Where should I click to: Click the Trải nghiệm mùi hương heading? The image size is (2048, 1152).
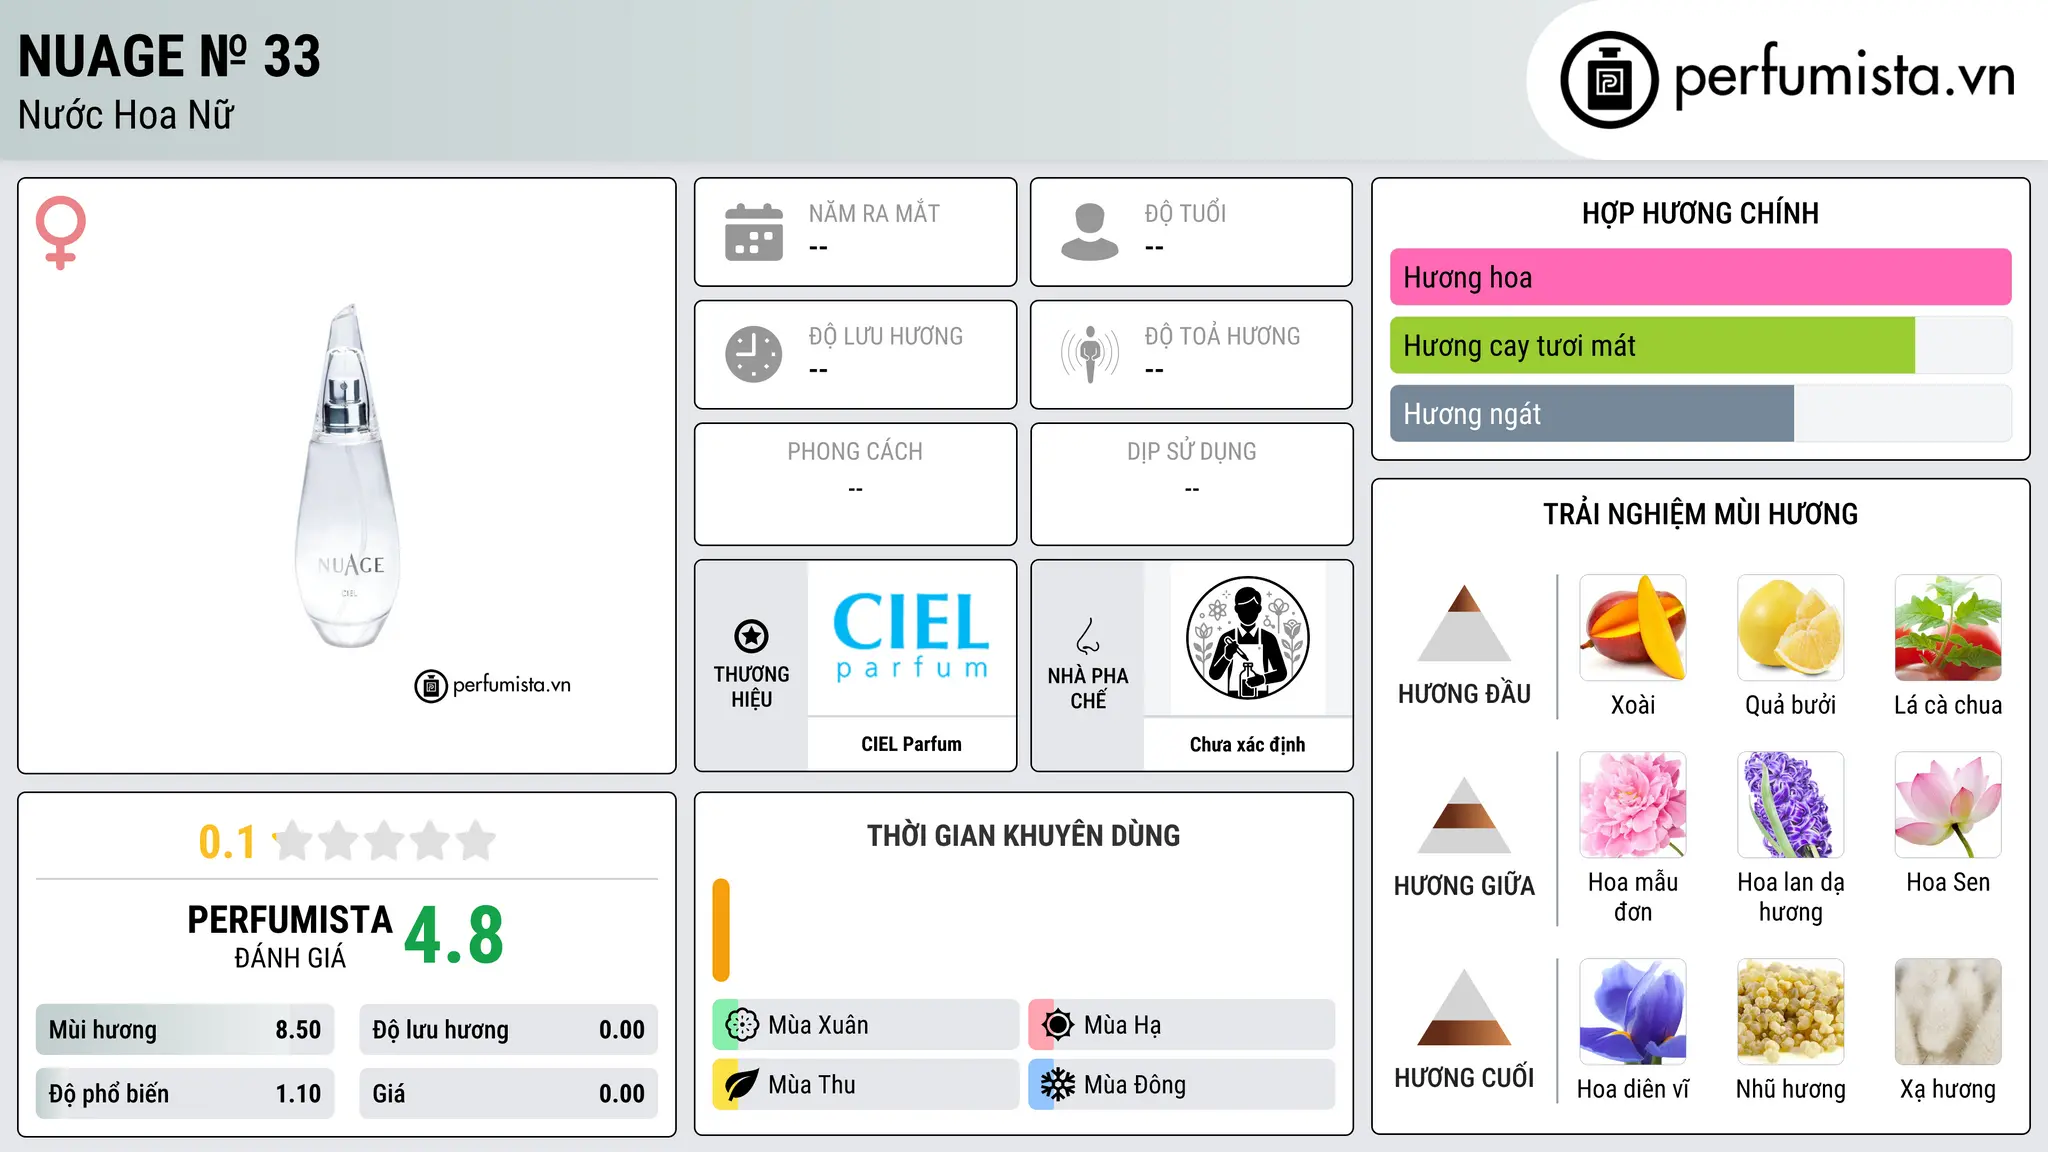(x=1700, y=514)
